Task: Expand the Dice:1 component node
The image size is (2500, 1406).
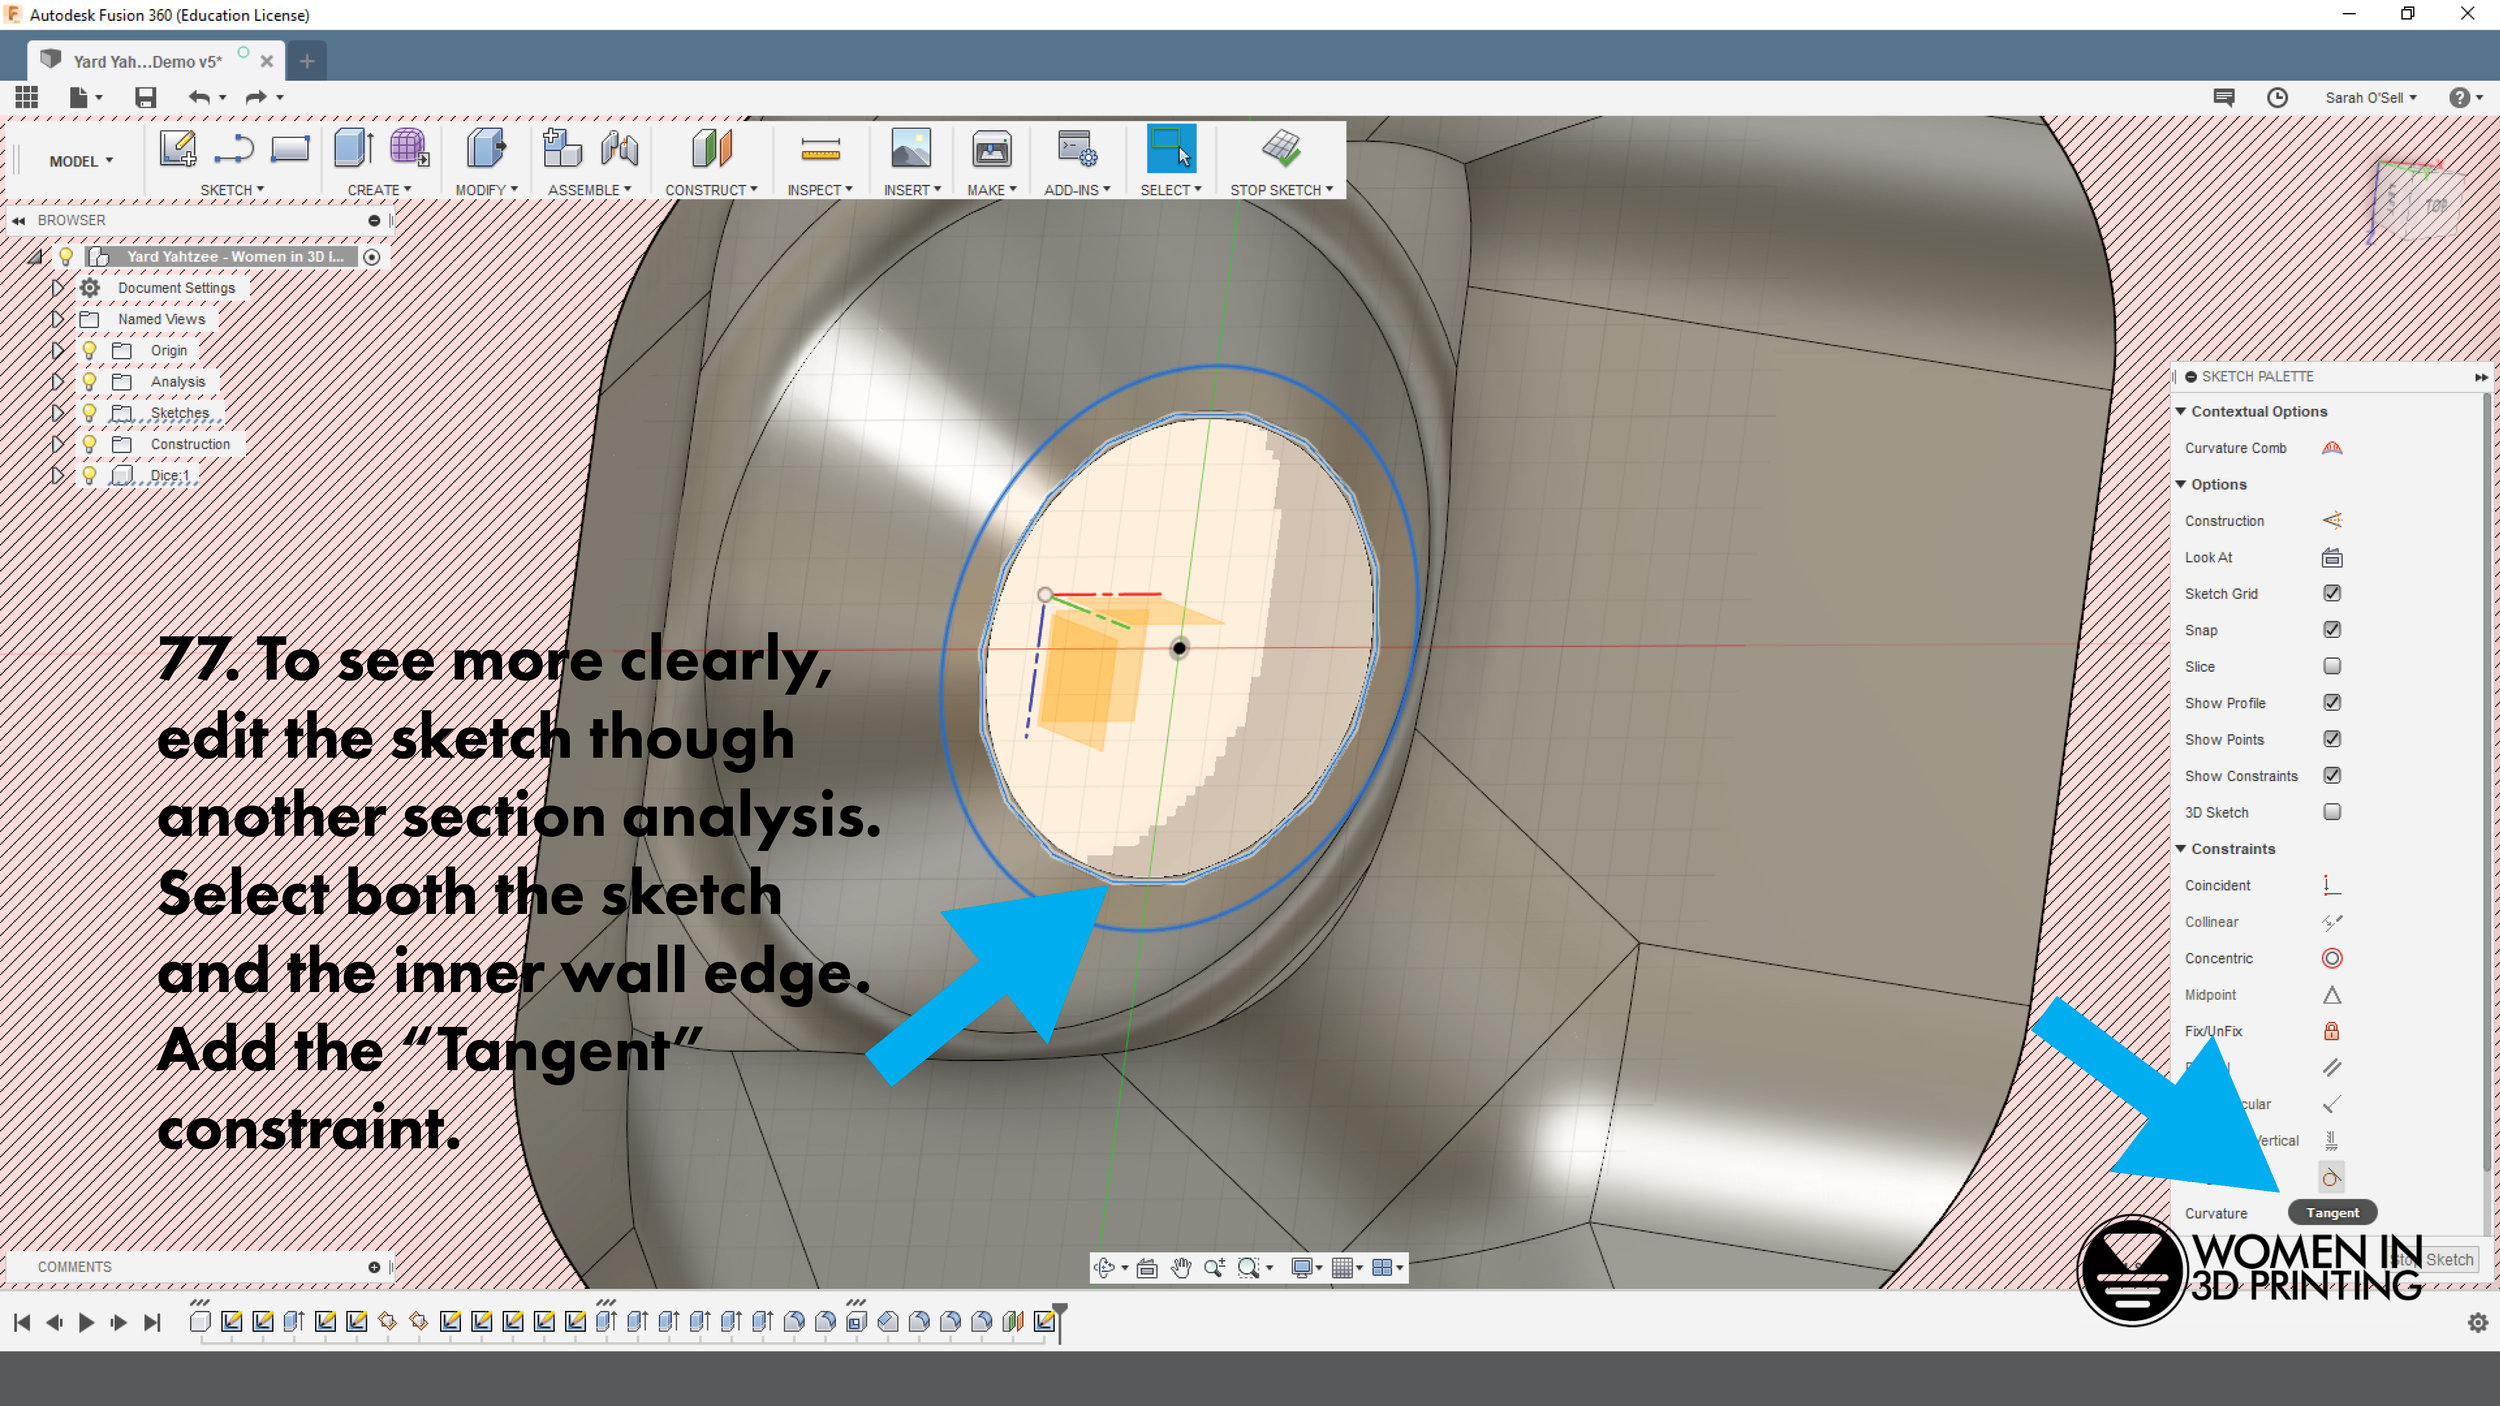Action: (57, 476)
